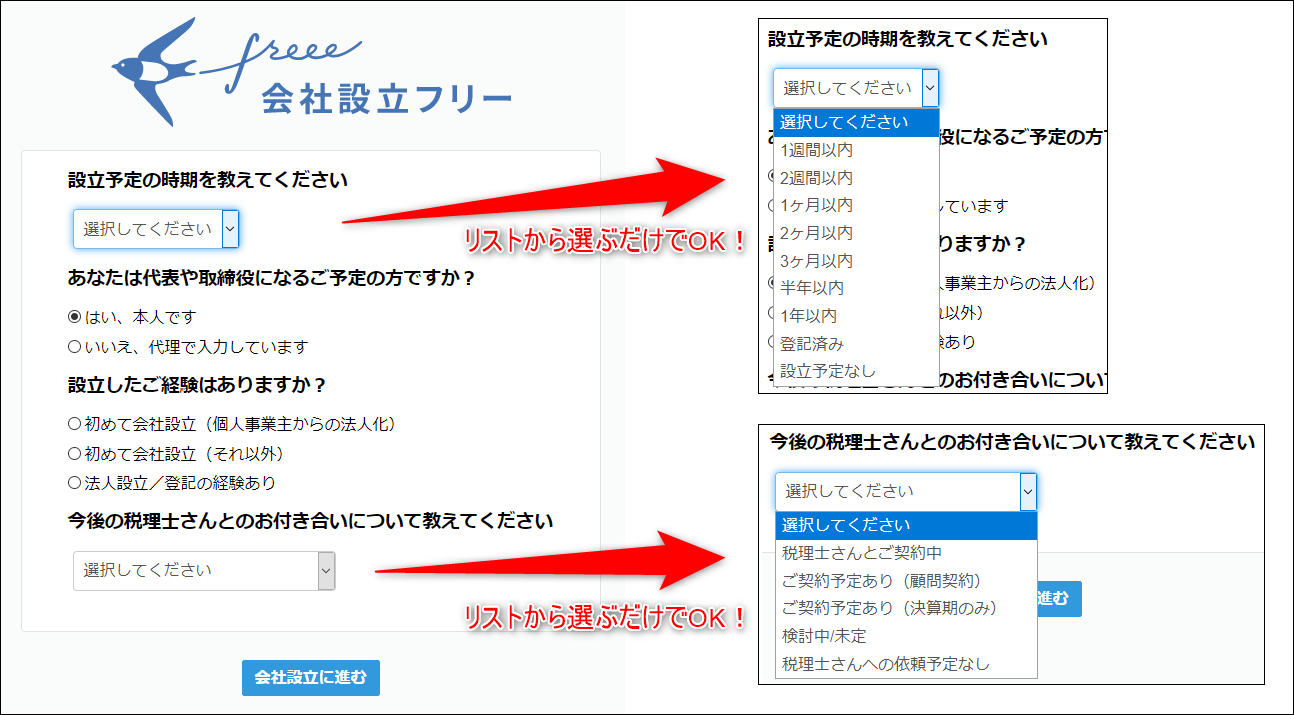This screenshot has height=715, width=1294.
Task: Select 登記済み from the timing list
Action: click(811, 343)
